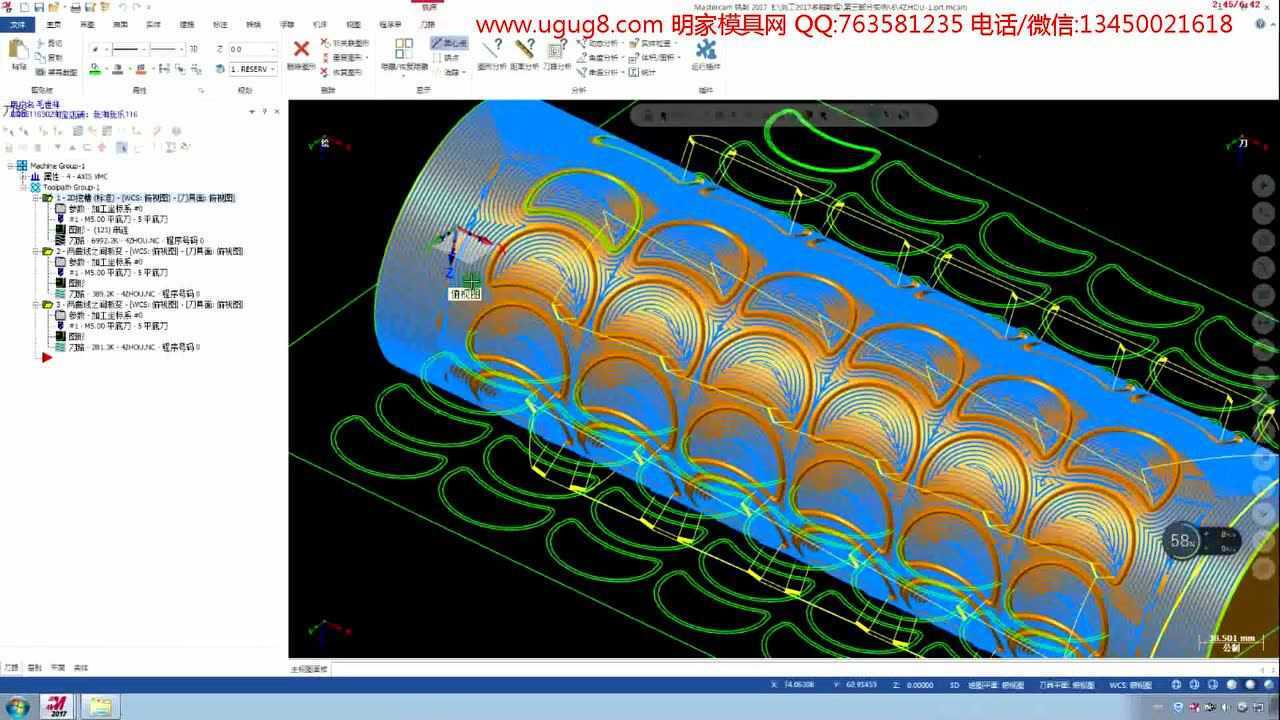Toggle the 3D construction mode indicator
Viewport: 1280px width, 720px height.
pyautogui.click(x=954, y=685)
